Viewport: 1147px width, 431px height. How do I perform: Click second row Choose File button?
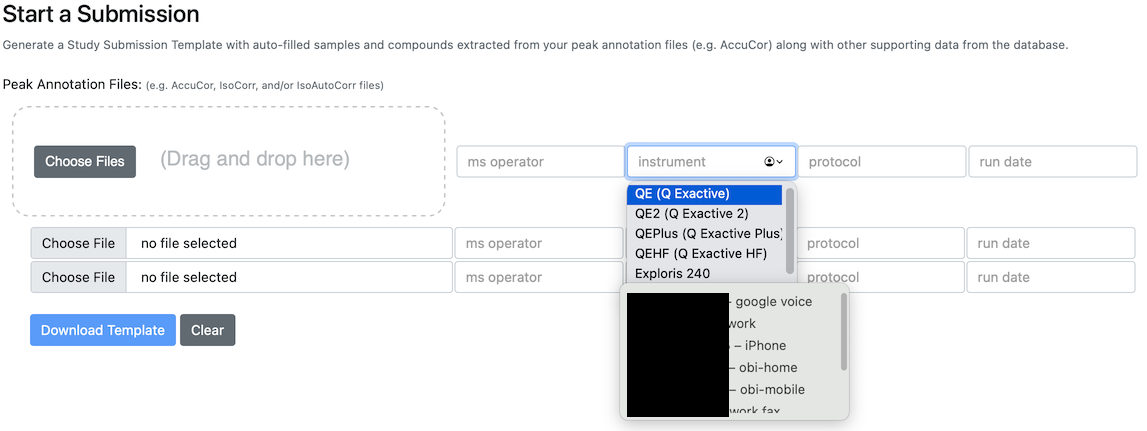[78, 277]
